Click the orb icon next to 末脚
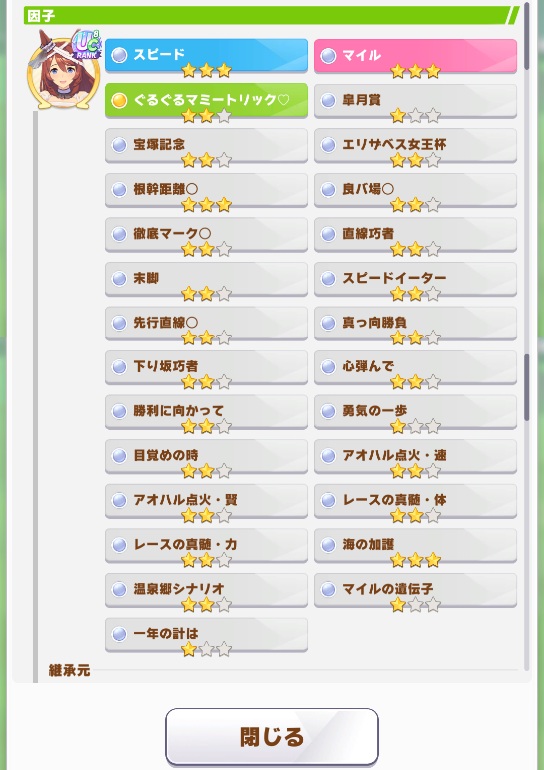The image size is (544, 770). (x=119, y=278)
